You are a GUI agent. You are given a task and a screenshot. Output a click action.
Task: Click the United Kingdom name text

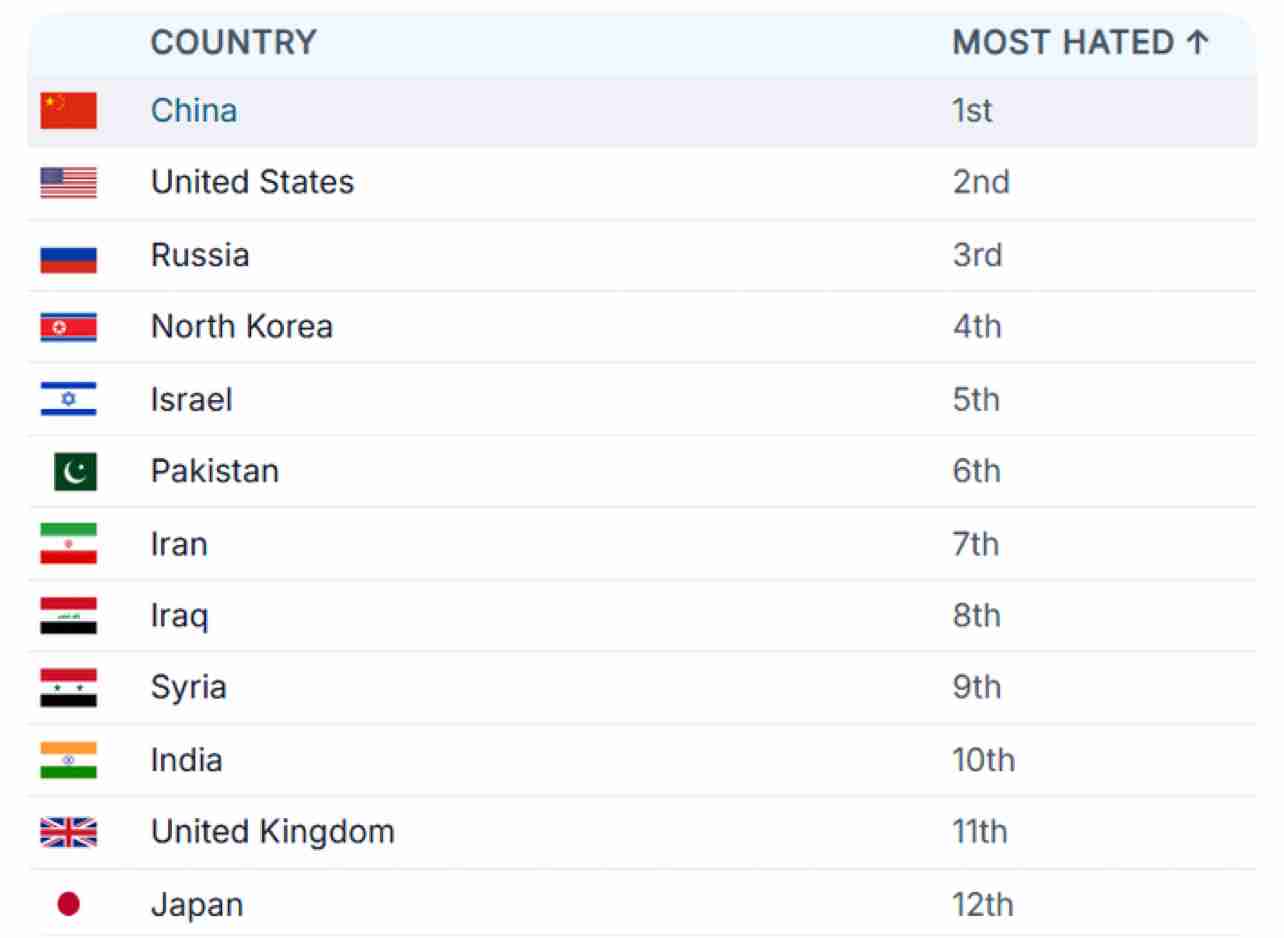(272, 832)
